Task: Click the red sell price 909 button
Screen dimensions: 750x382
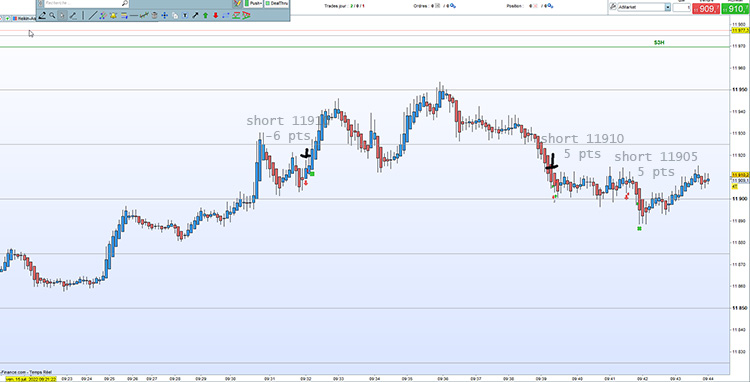Action: [x=706, y=9]
